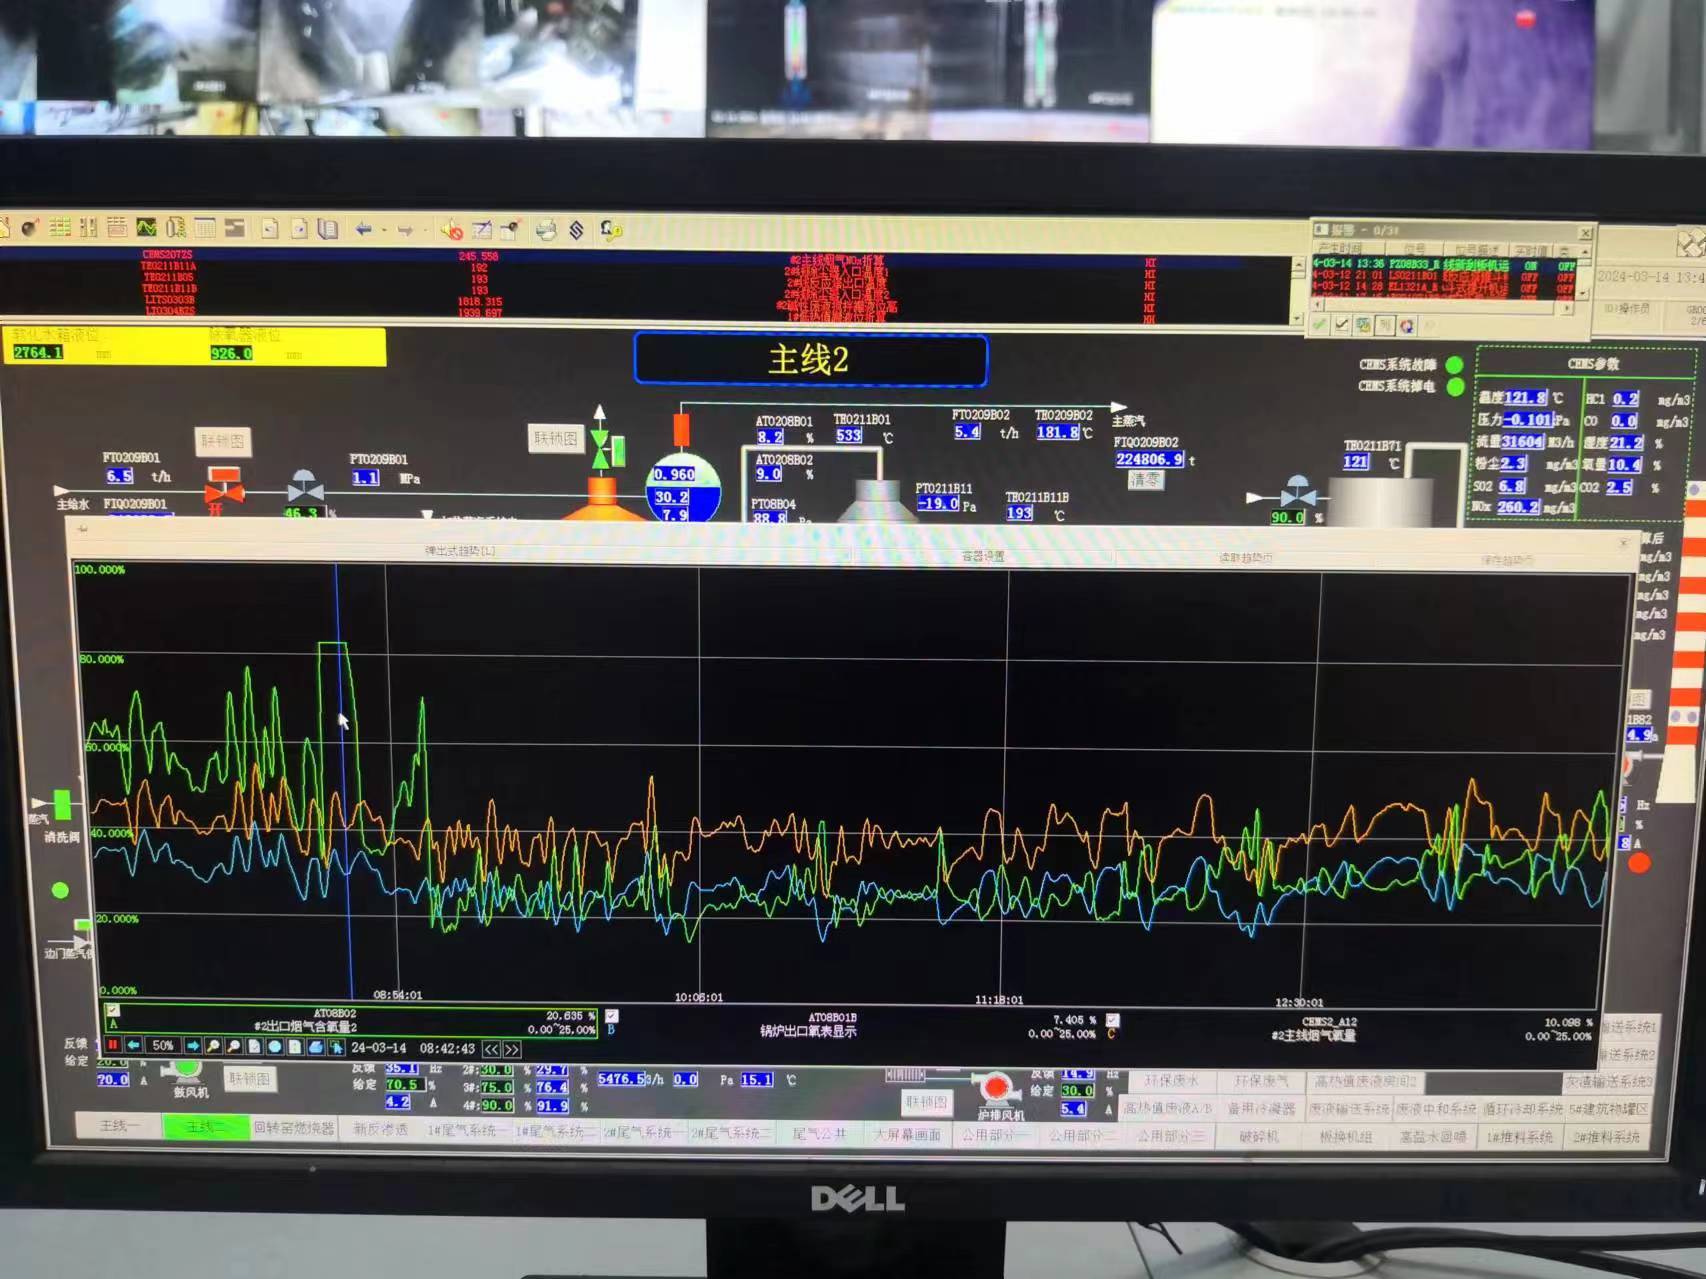Open the printer icon on the top toolbar

pos(546,229)
